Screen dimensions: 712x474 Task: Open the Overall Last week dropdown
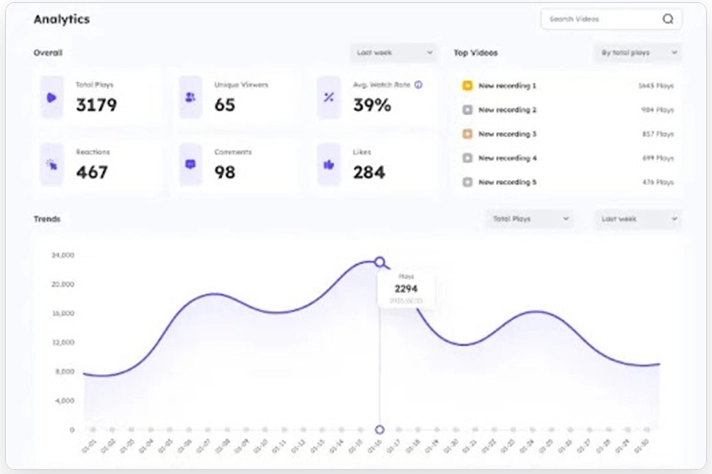pyautogui.click(x=395, y=52)
